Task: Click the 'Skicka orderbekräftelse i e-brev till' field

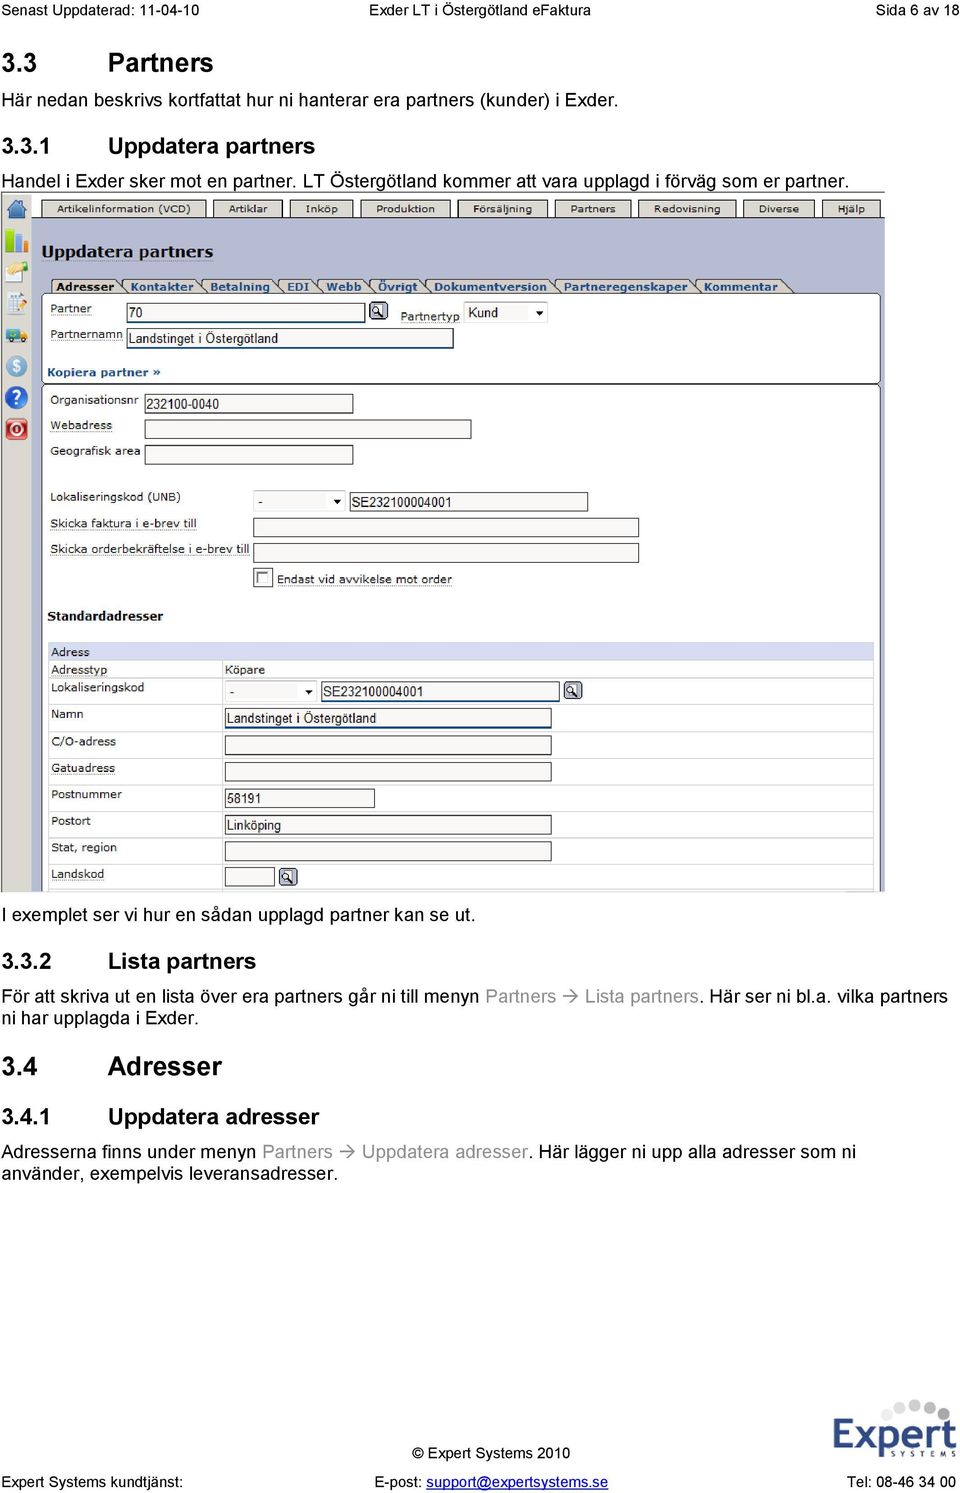Action: [446, 552]
